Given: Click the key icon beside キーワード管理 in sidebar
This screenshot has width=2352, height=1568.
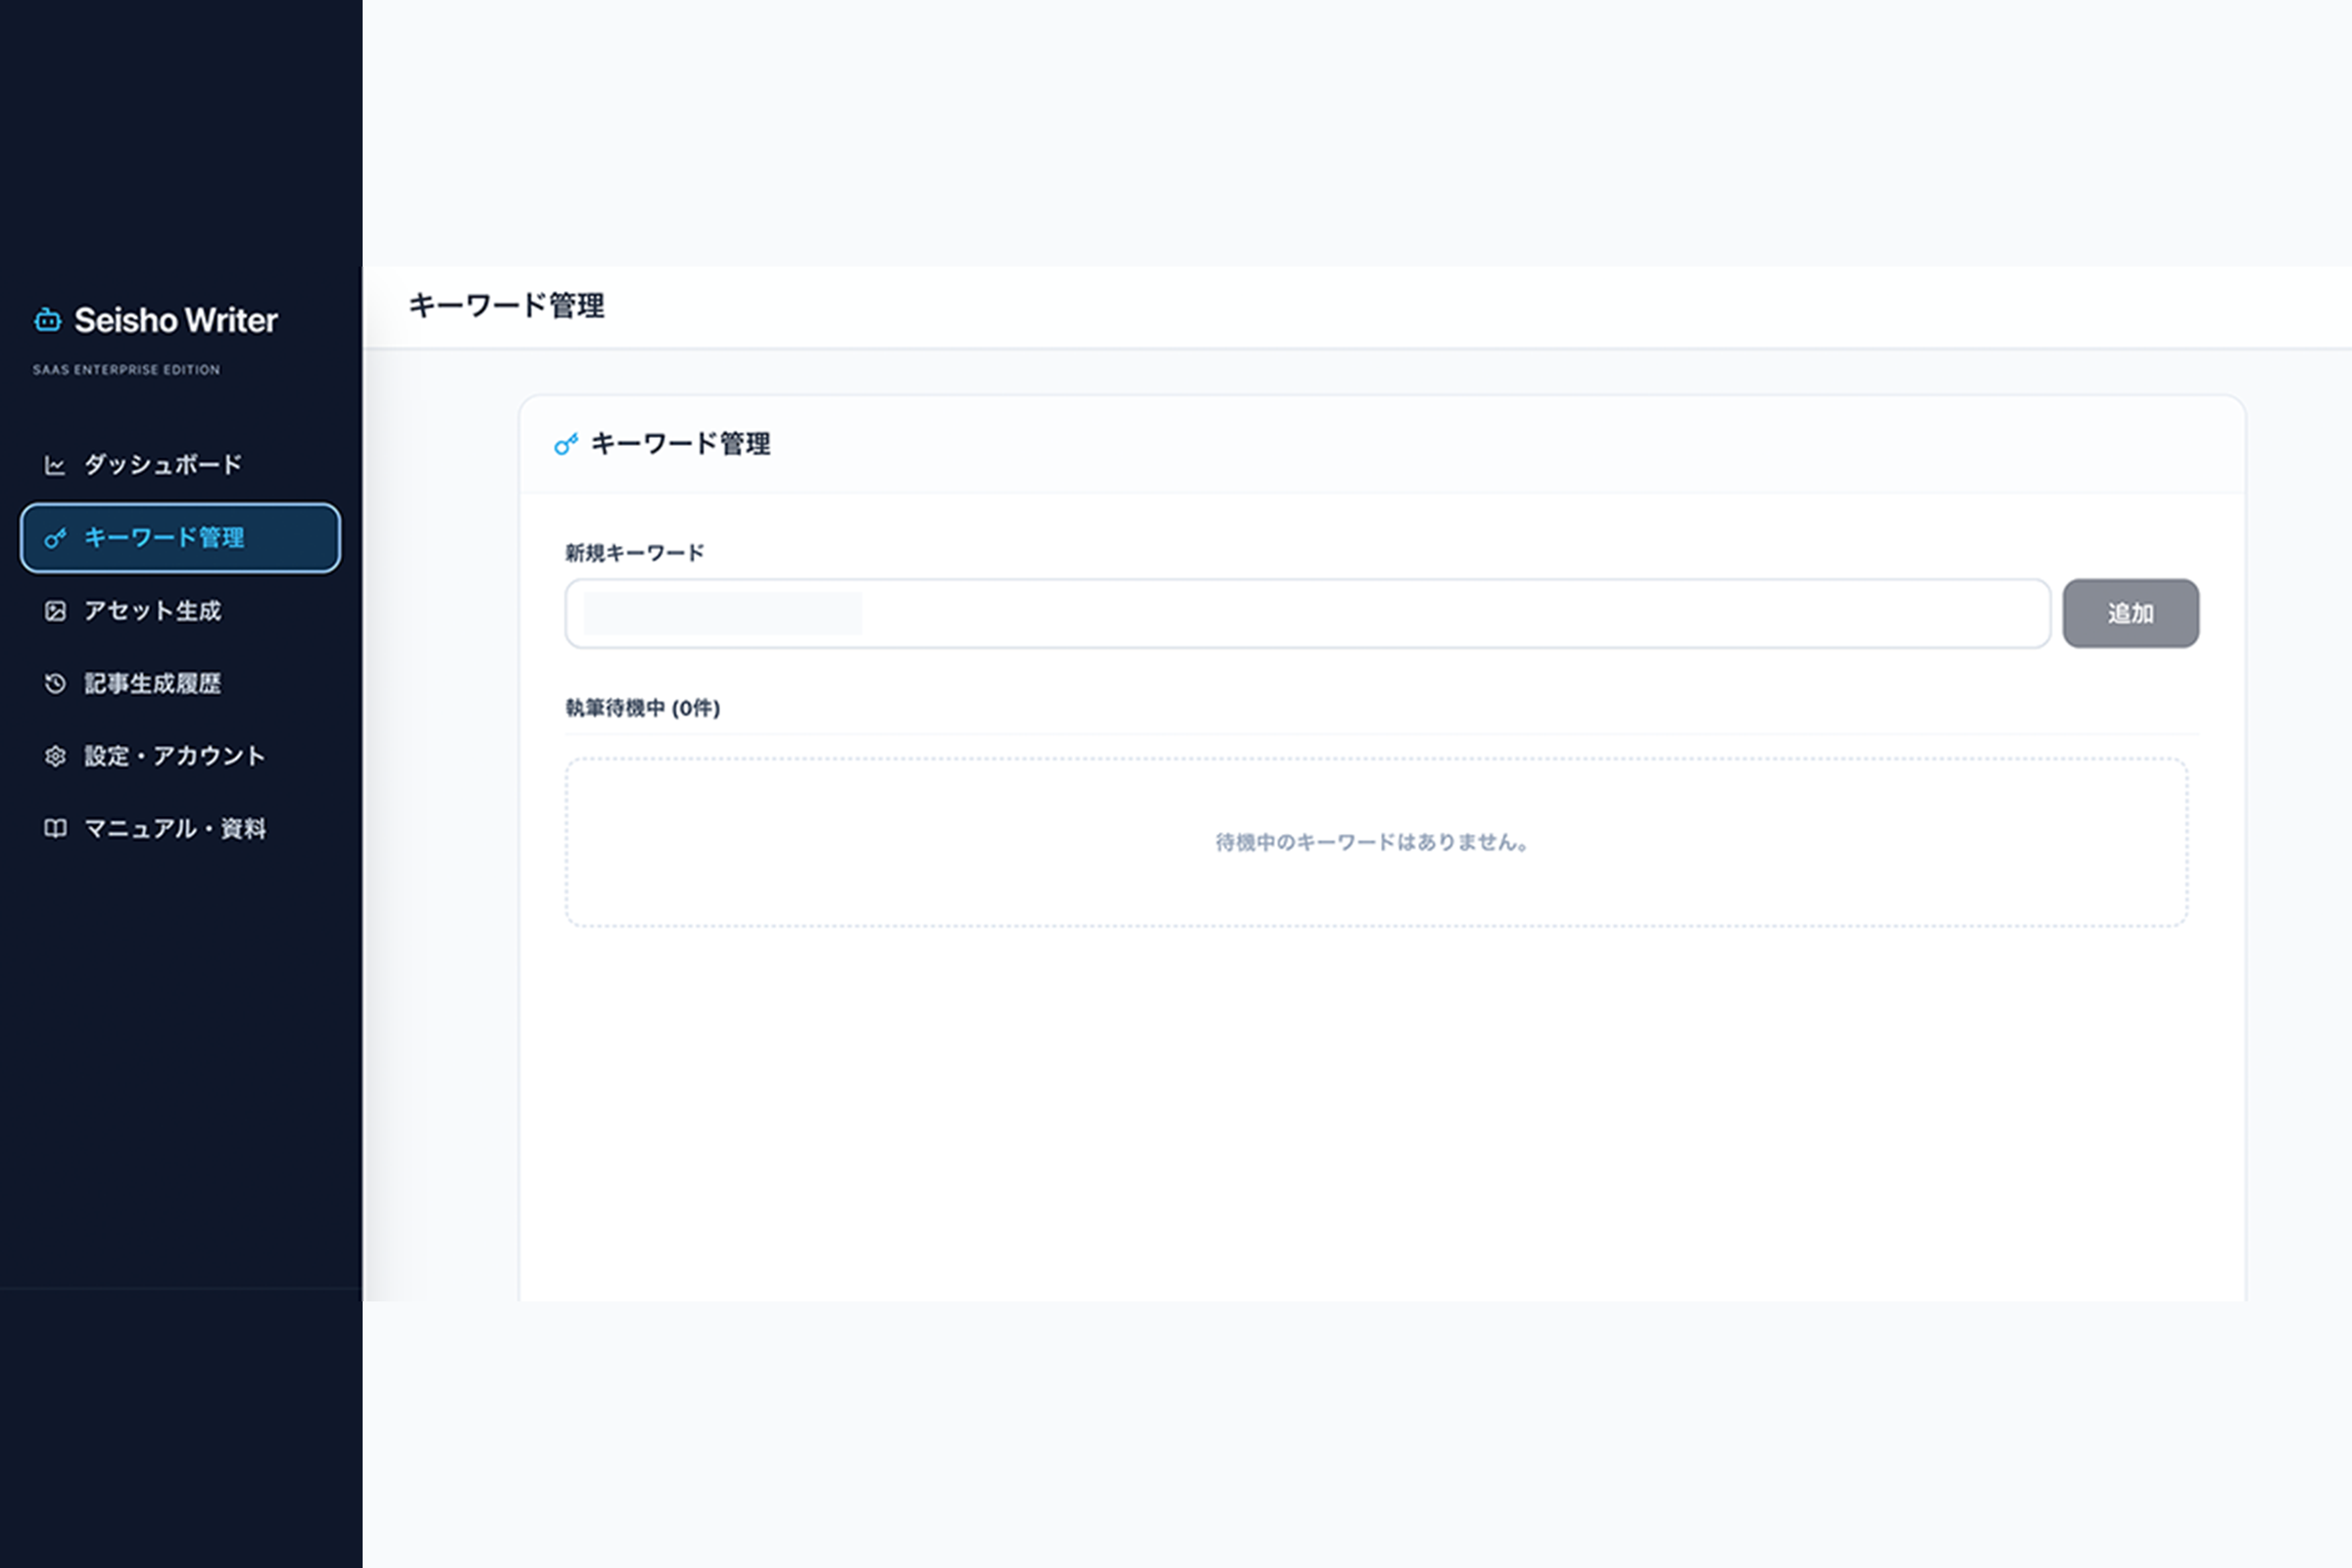Looking at the screenshot, I should click(x=56, y=538).
